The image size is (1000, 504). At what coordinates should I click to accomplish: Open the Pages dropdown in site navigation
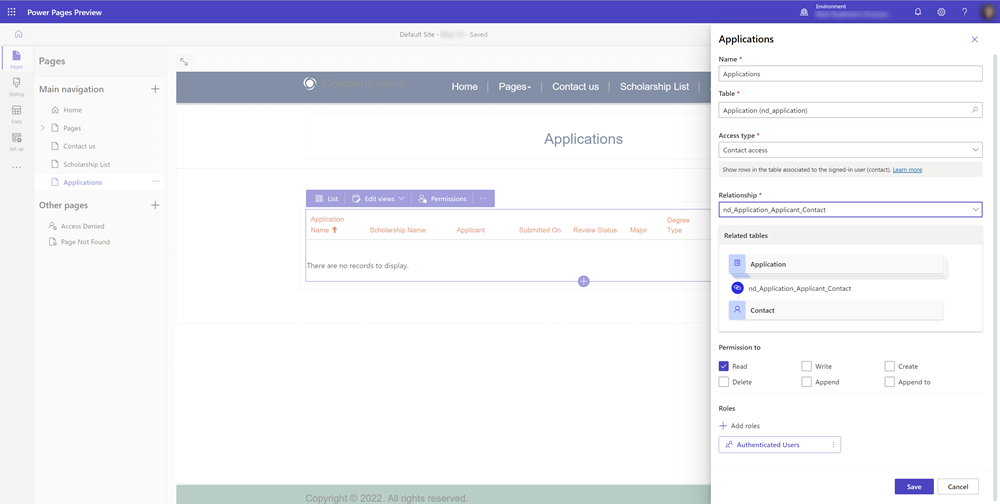515,87
